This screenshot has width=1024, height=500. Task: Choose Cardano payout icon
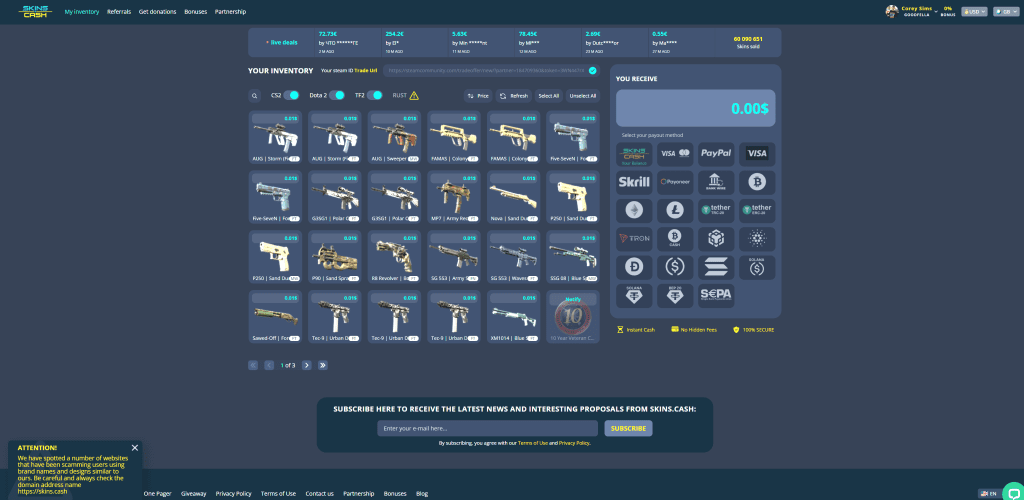click(x=757, y=239)
